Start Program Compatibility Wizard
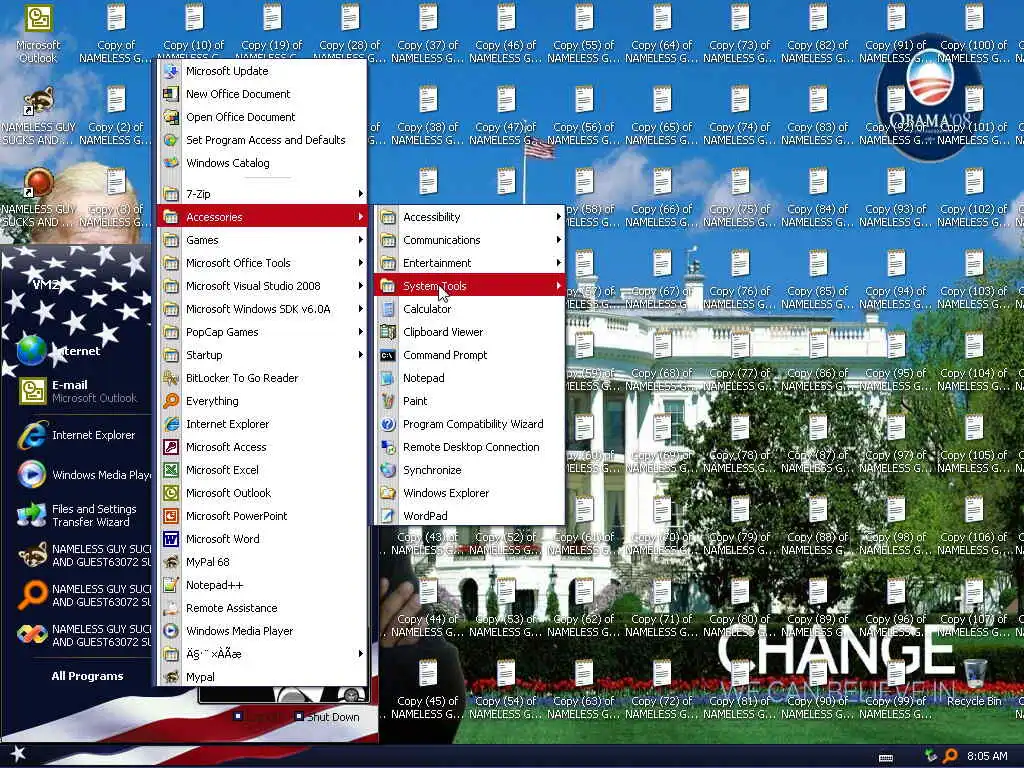1024x768 pixels. [469, 424]
